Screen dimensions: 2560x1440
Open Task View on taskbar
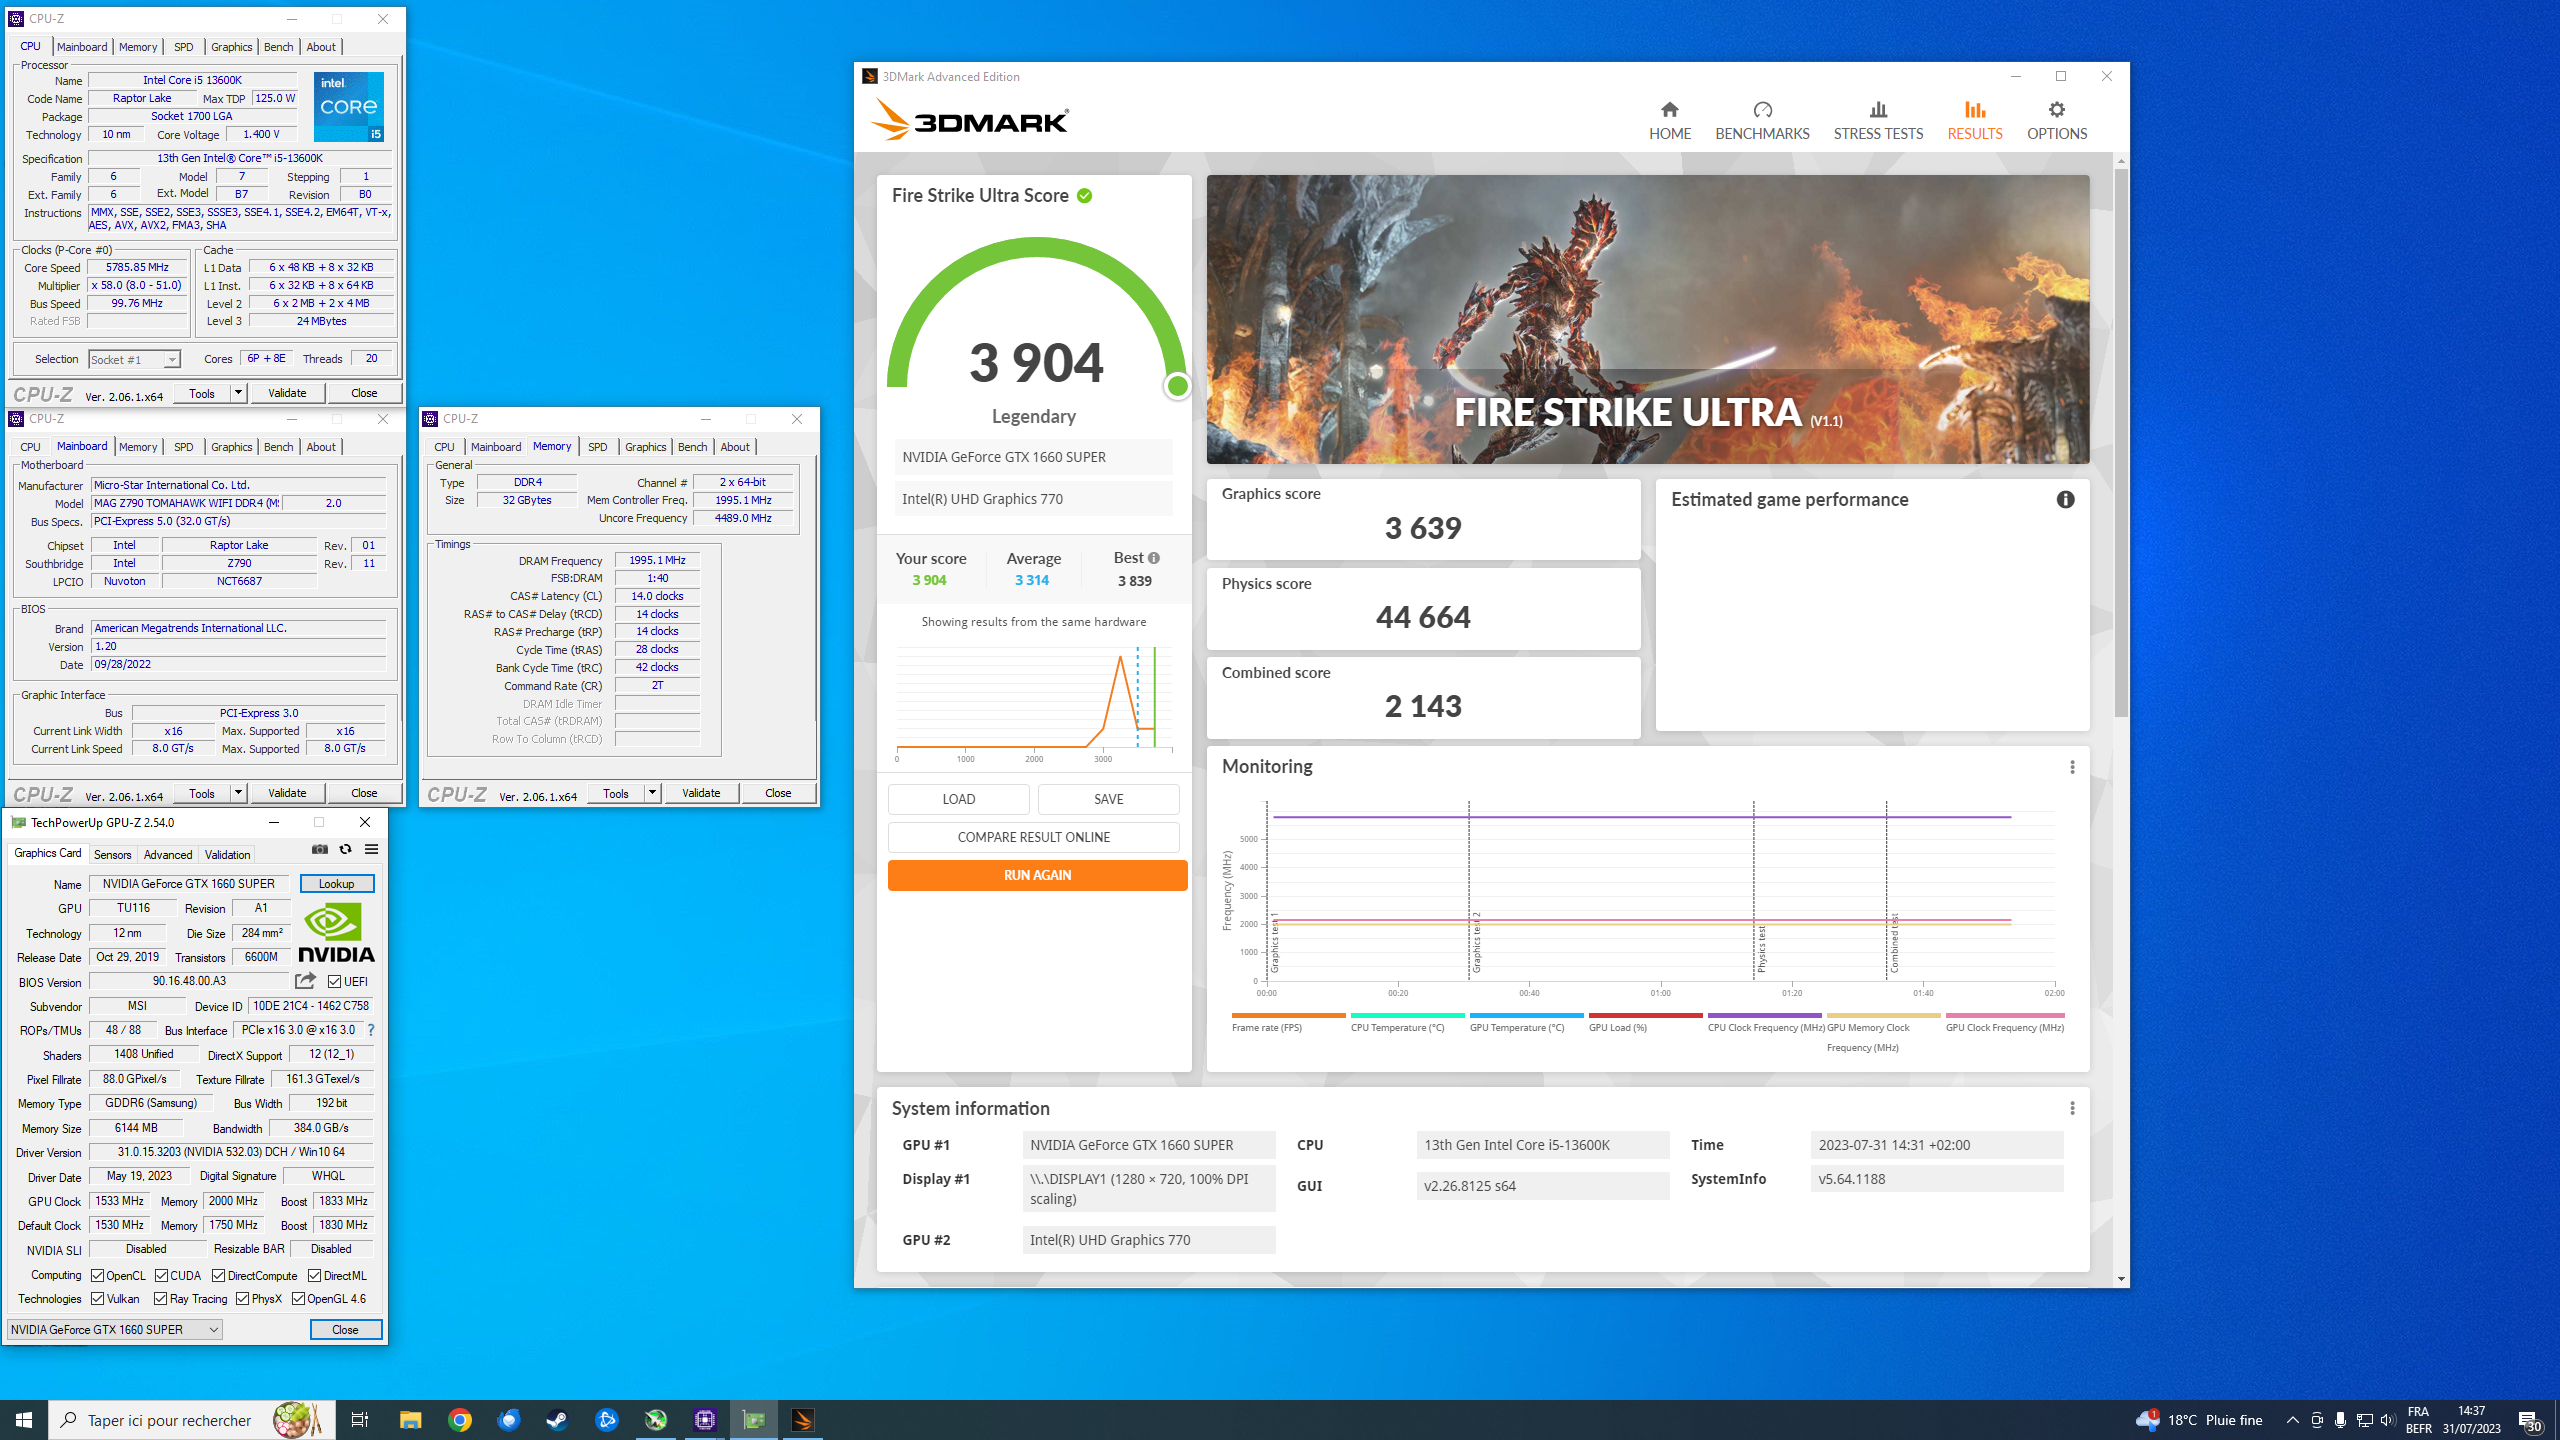click(360, 1420)
